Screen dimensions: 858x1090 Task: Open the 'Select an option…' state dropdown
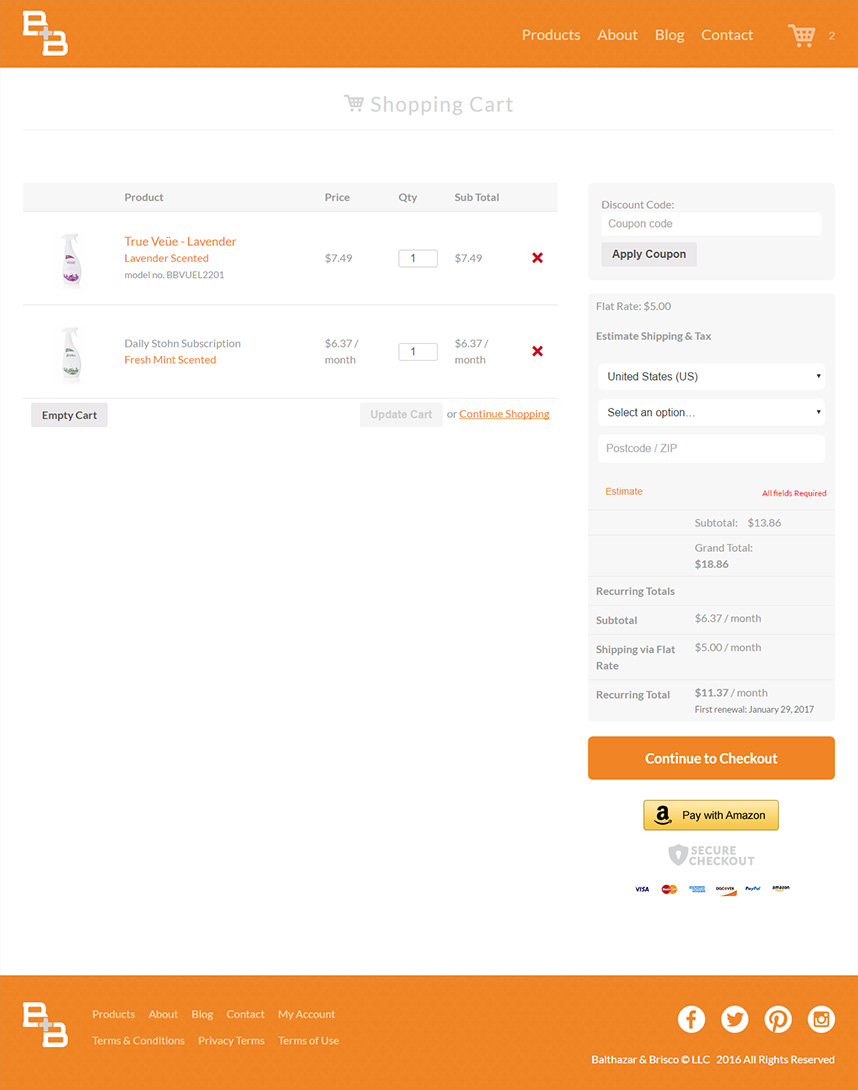pyautogui.click(x=711, y=412)
